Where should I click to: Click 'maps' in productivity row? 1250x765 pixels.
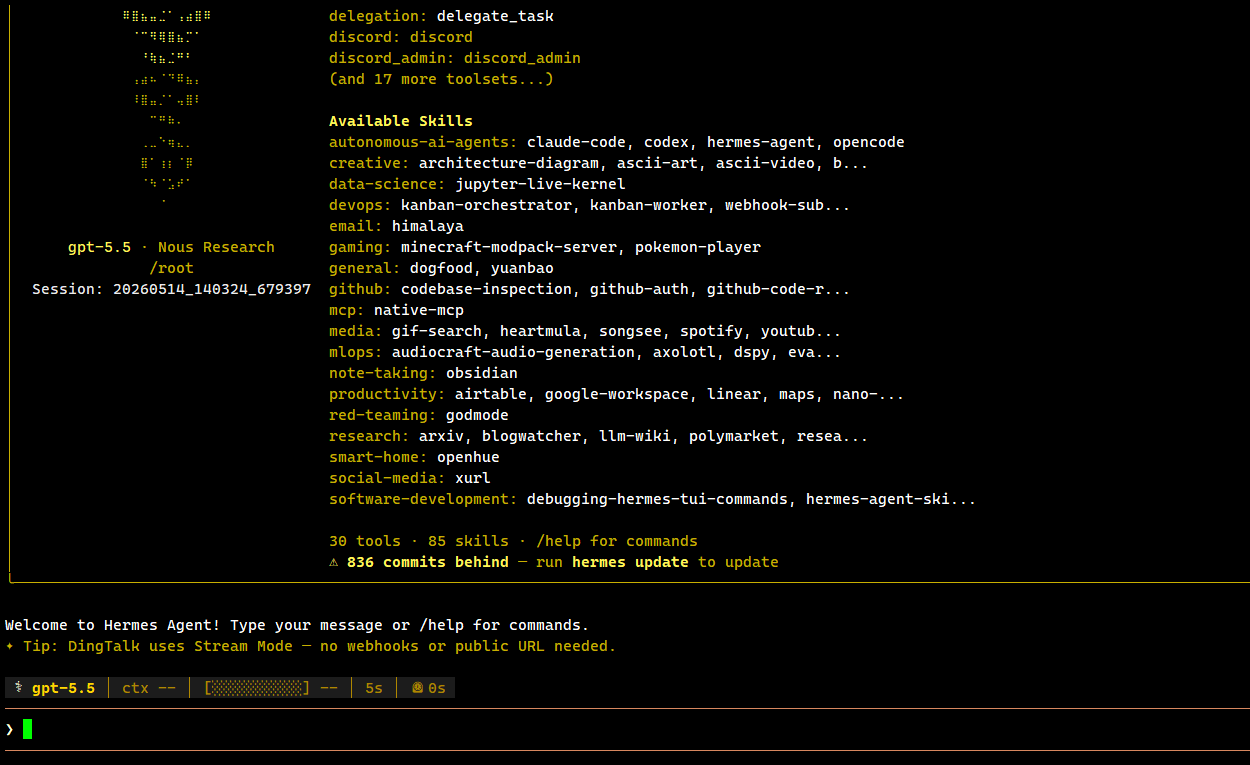[x=797, y=394]
